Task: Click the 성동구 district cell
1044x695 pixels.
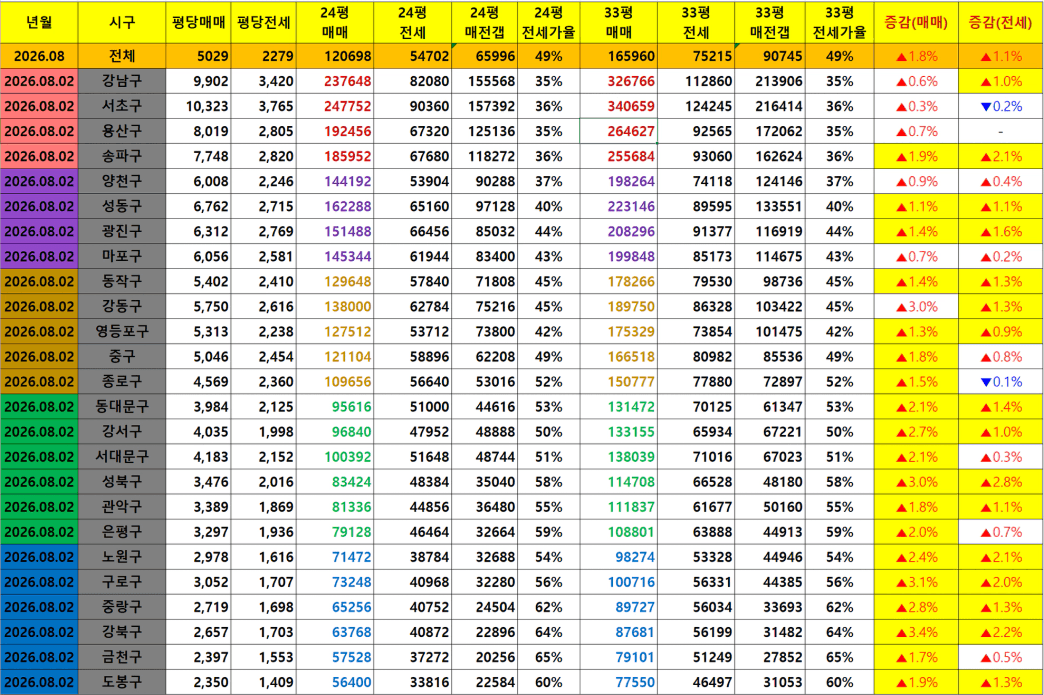Action: [x=122, y=206]
